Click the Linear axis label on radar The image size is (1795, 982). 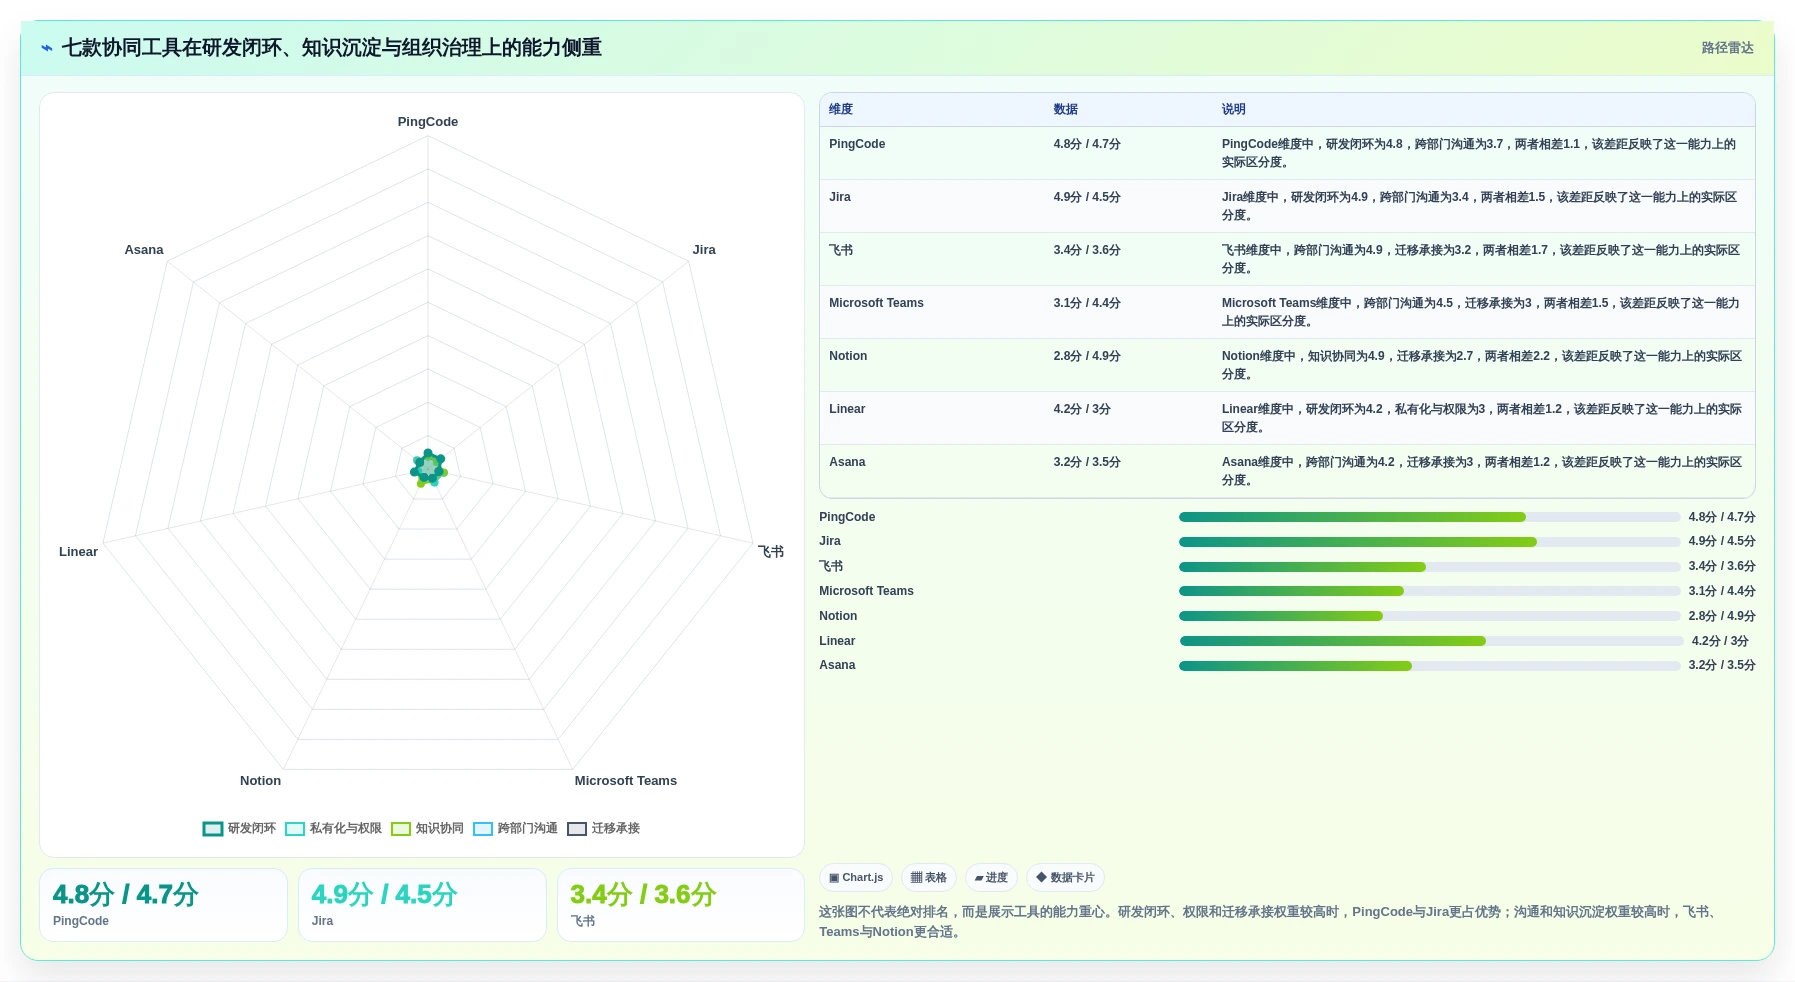point(78,552)
